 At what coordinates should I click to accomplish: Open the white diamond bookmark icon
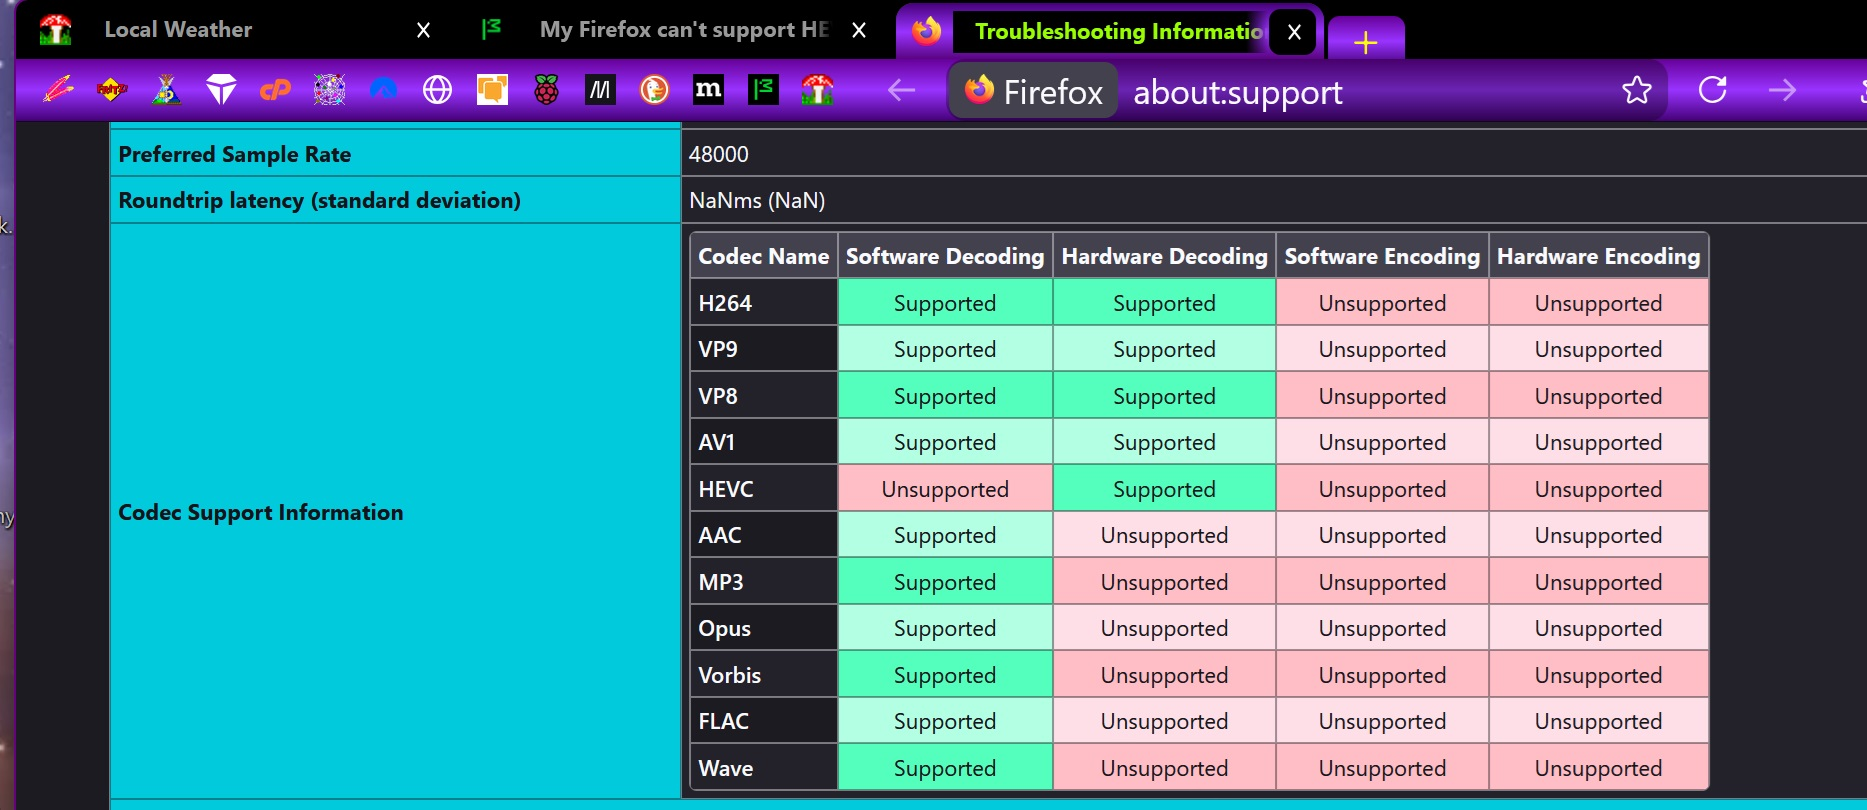coord(221,90)
